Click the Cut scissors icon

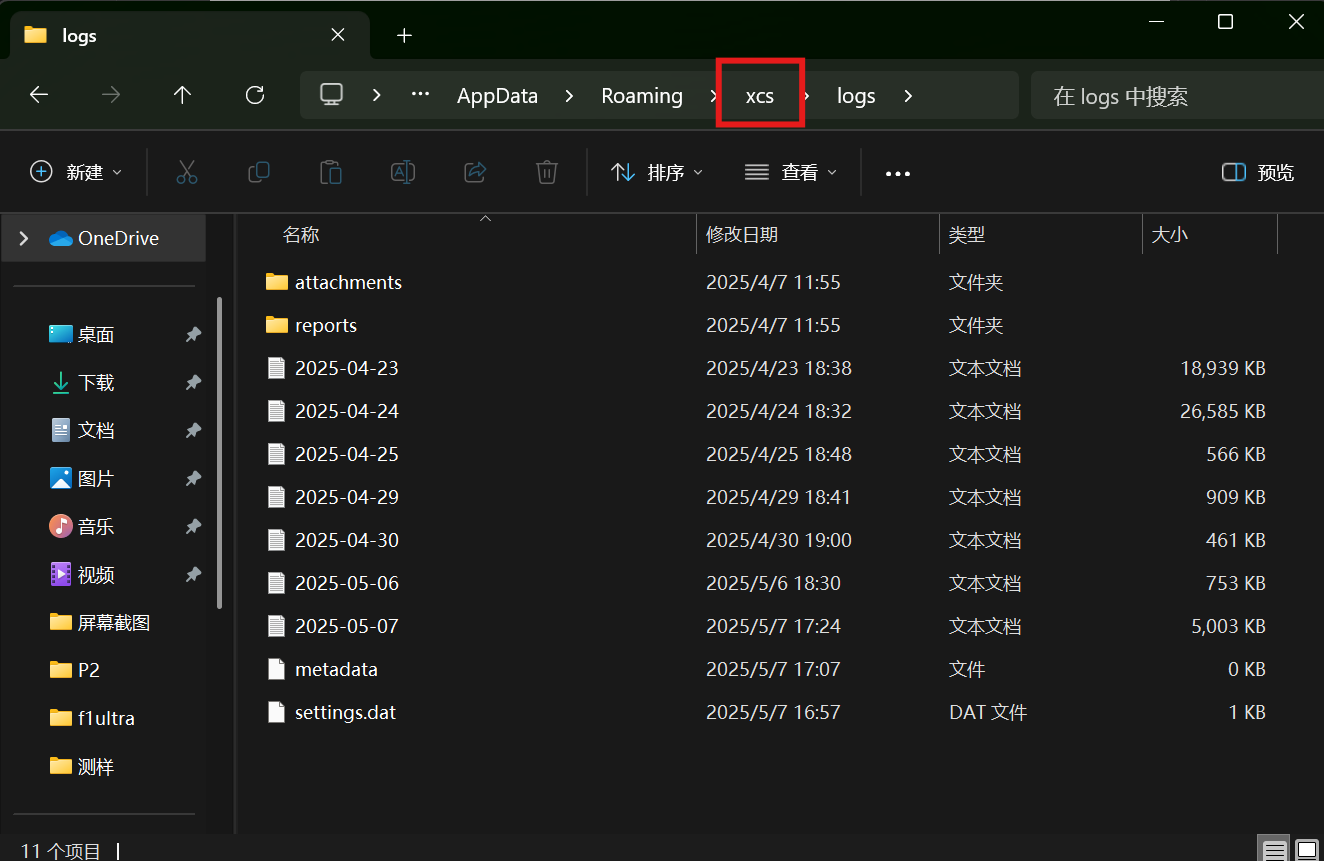point(187,172)
